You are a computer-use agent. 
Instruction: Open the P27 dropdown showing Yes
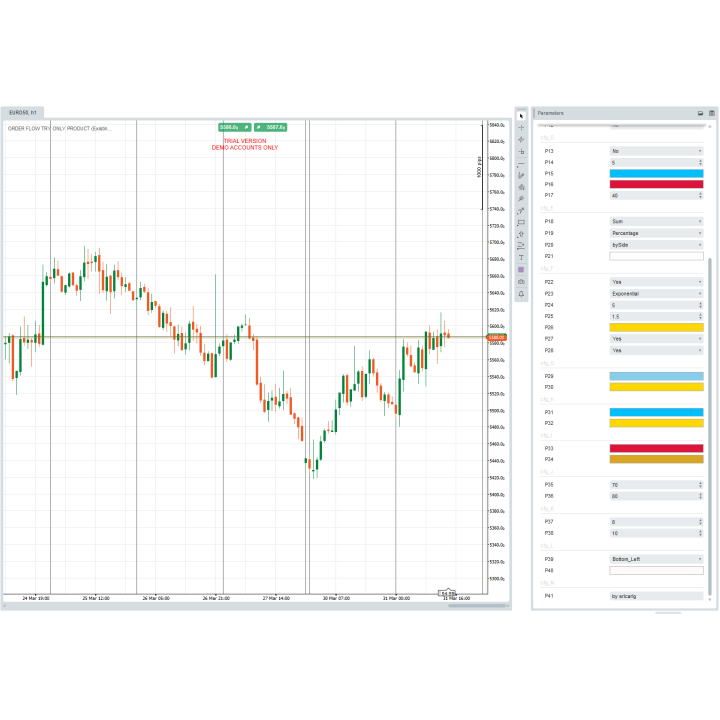click(657, 339)
